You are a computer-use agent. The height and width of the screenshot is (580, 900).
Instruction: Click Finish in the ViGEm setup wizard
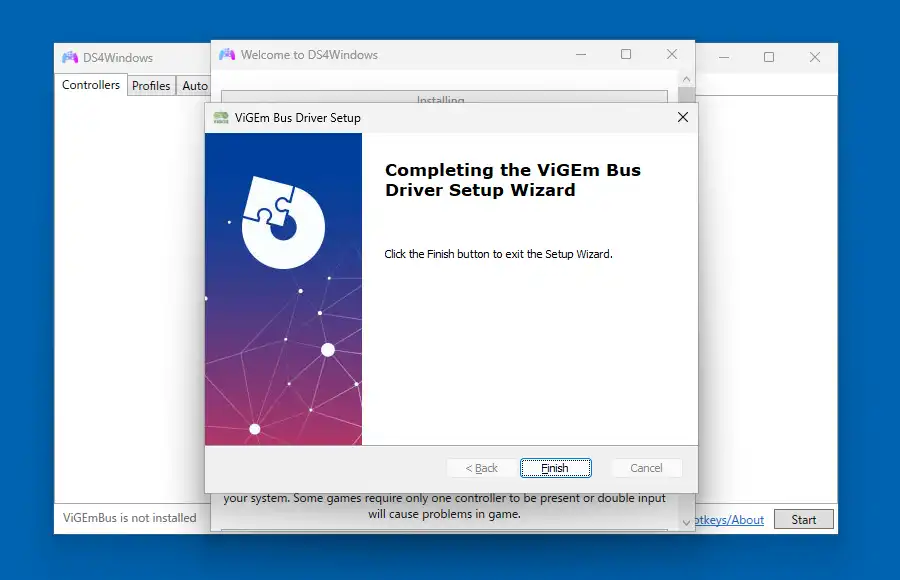click(556, 468)
